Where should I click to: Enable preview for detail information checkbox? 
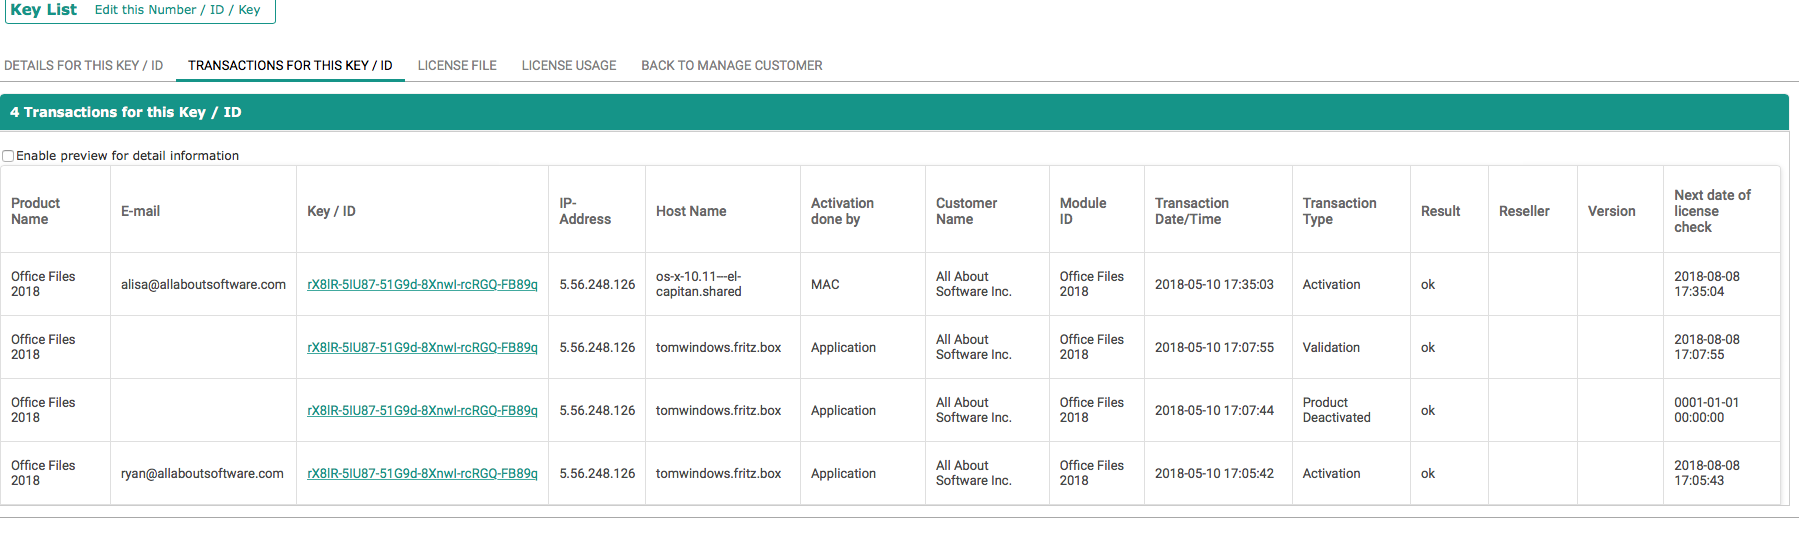[9, 156]
